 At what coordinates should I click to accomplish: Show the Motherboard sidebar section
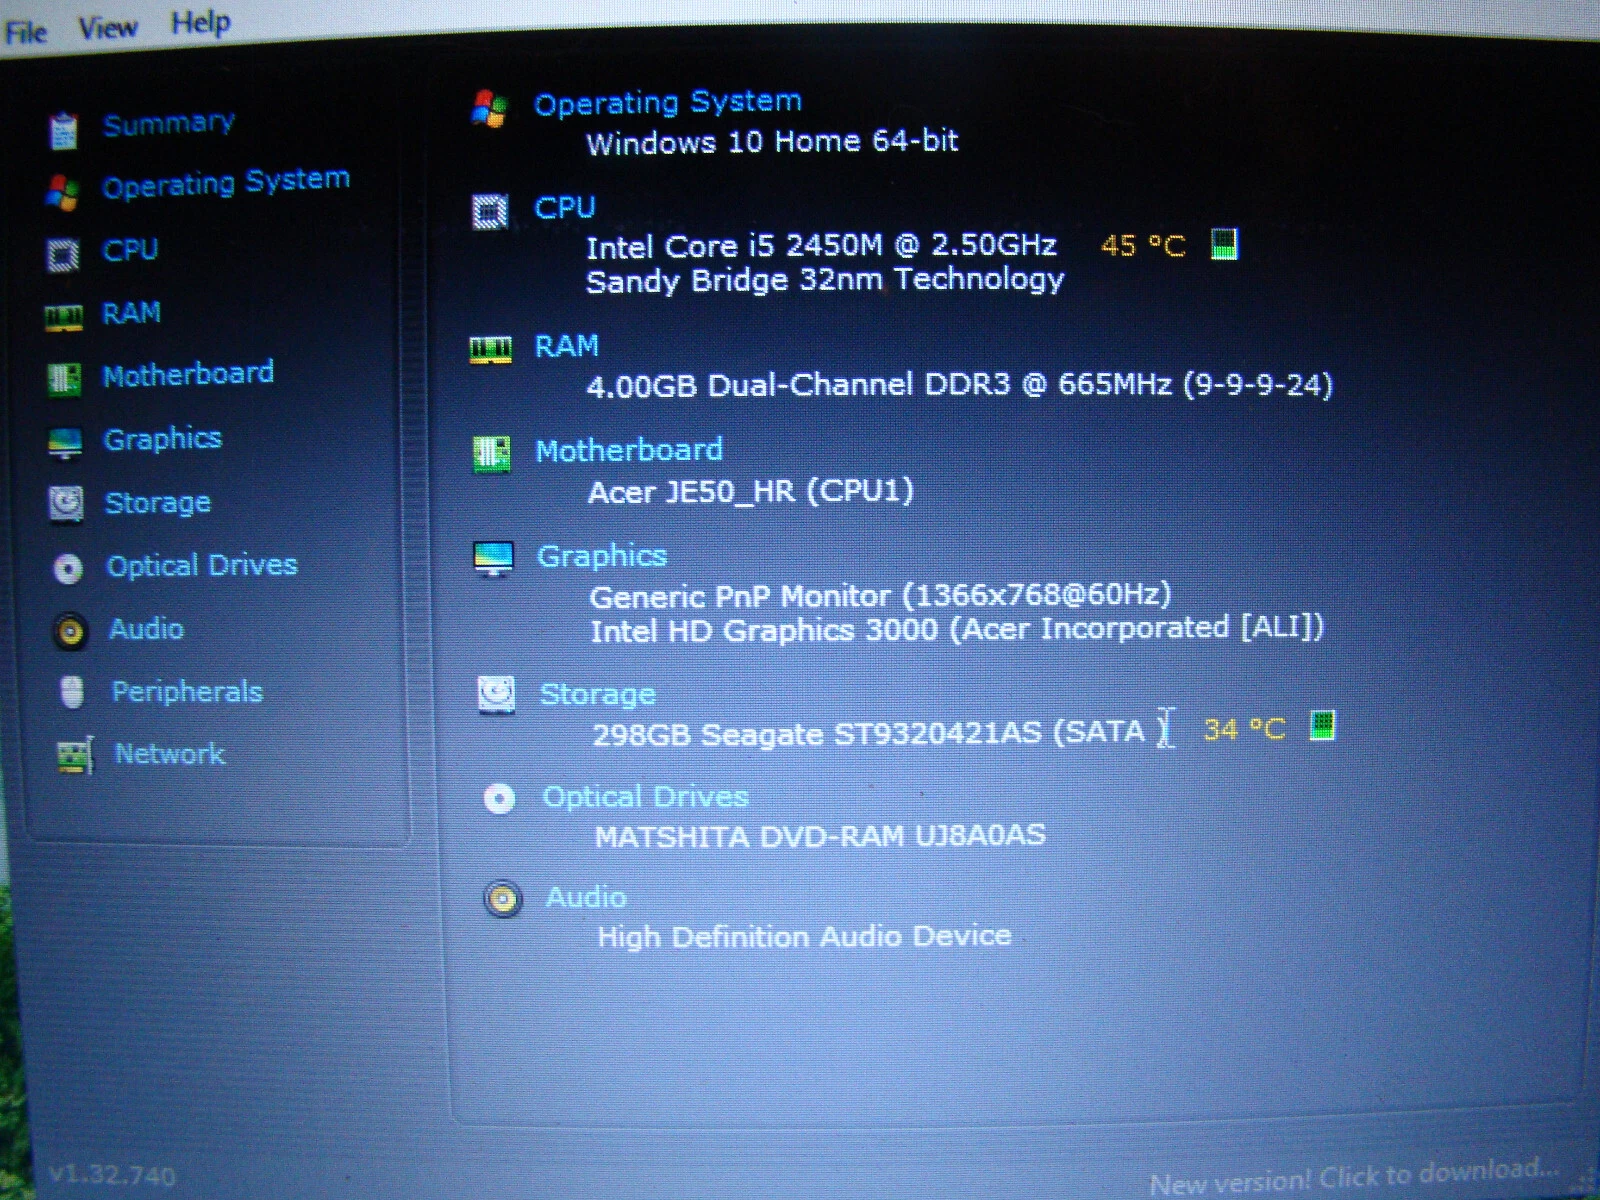188,374
